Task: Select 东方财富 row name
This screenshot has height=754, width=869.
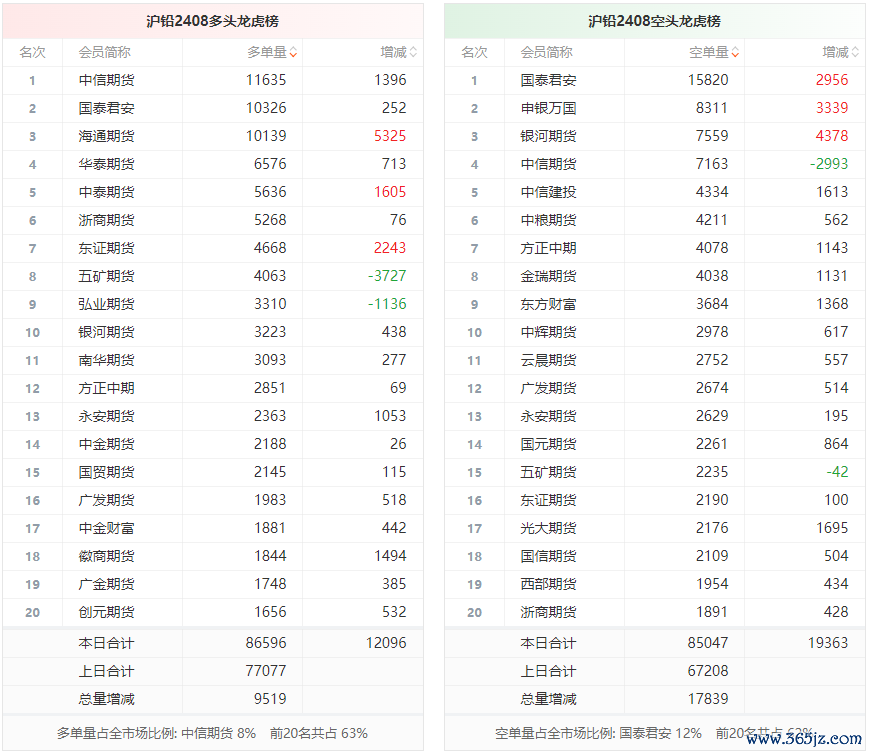Action: pos(548,304)
